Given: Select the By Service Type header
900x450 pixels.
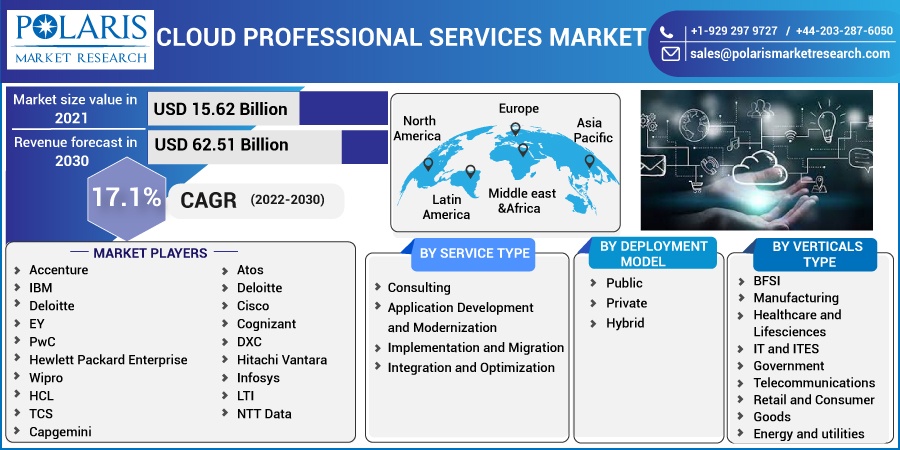Looking at the screenshot, I should pyautogui.click(x=474, y=254).
